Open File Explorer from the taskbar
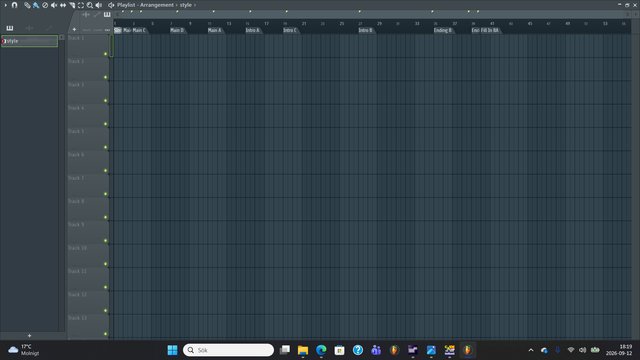Image resolution: width=640 pixels, height=360 pixels. click(303, 350)
